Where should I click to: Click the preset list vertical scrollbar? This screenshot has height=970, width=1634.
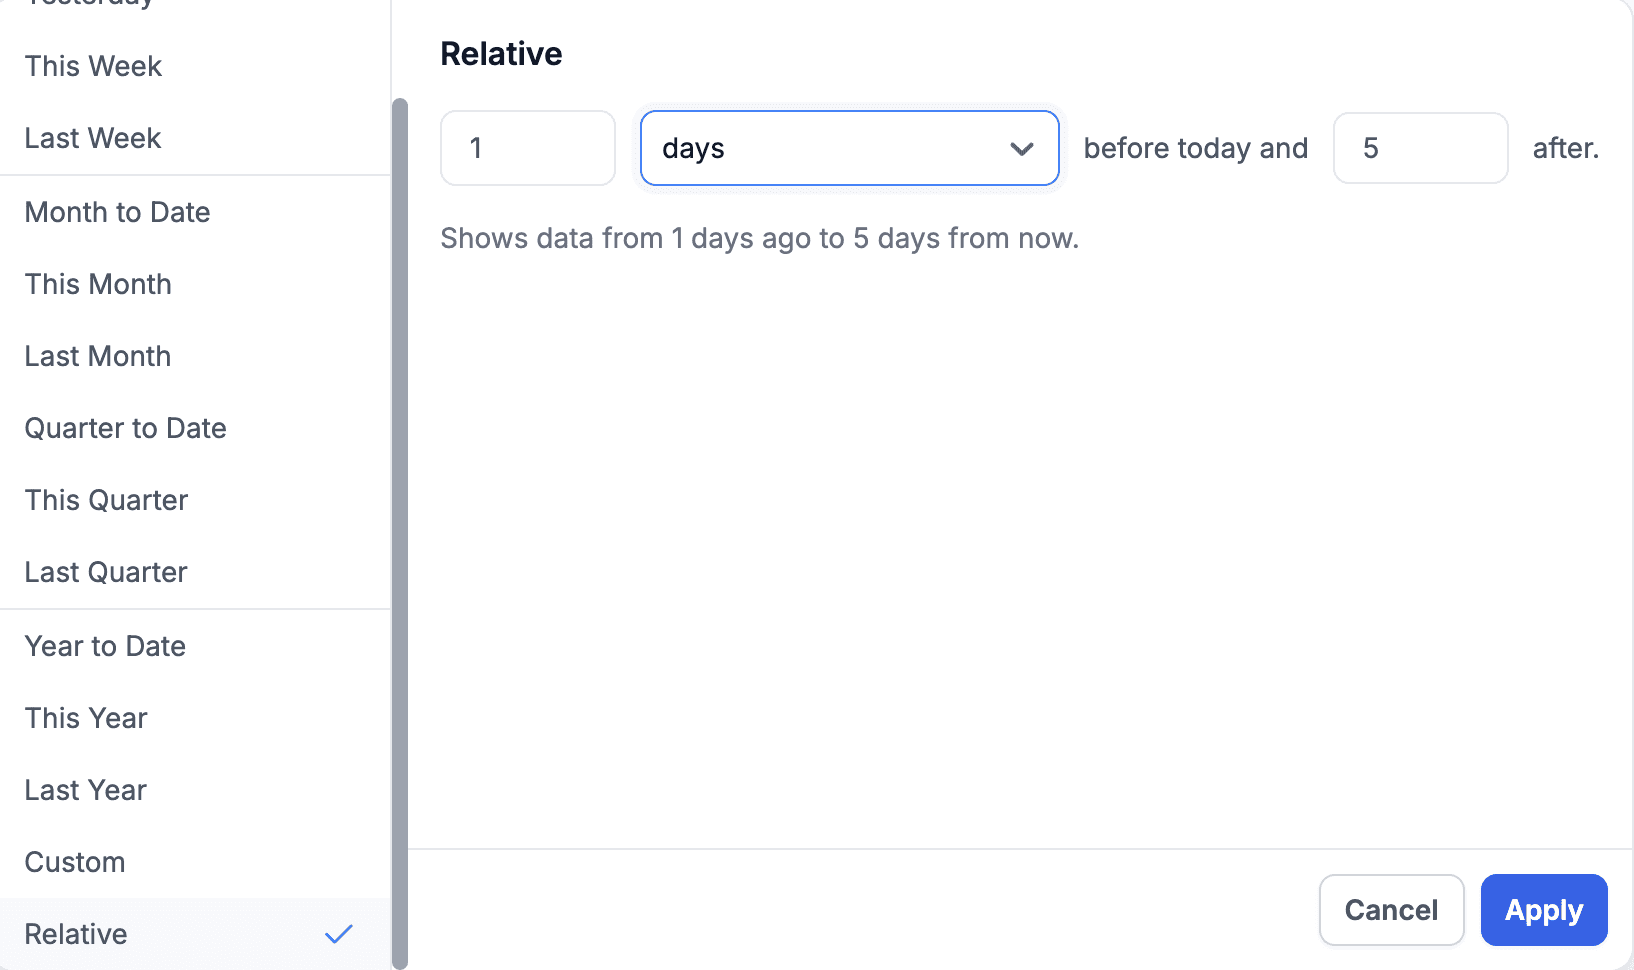pyautogui.click(x=400, y=530)
